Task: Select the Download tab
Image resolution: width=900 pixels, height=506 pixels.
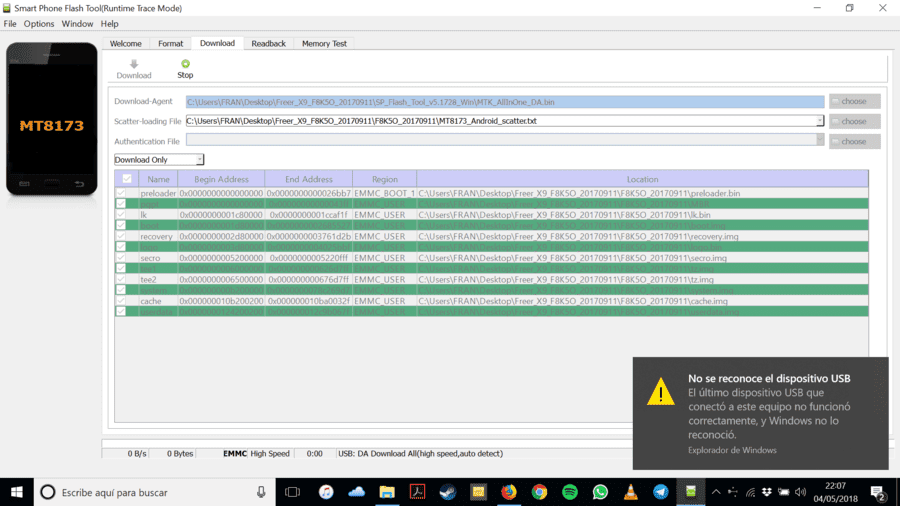Action: click(x=218, y=43)
